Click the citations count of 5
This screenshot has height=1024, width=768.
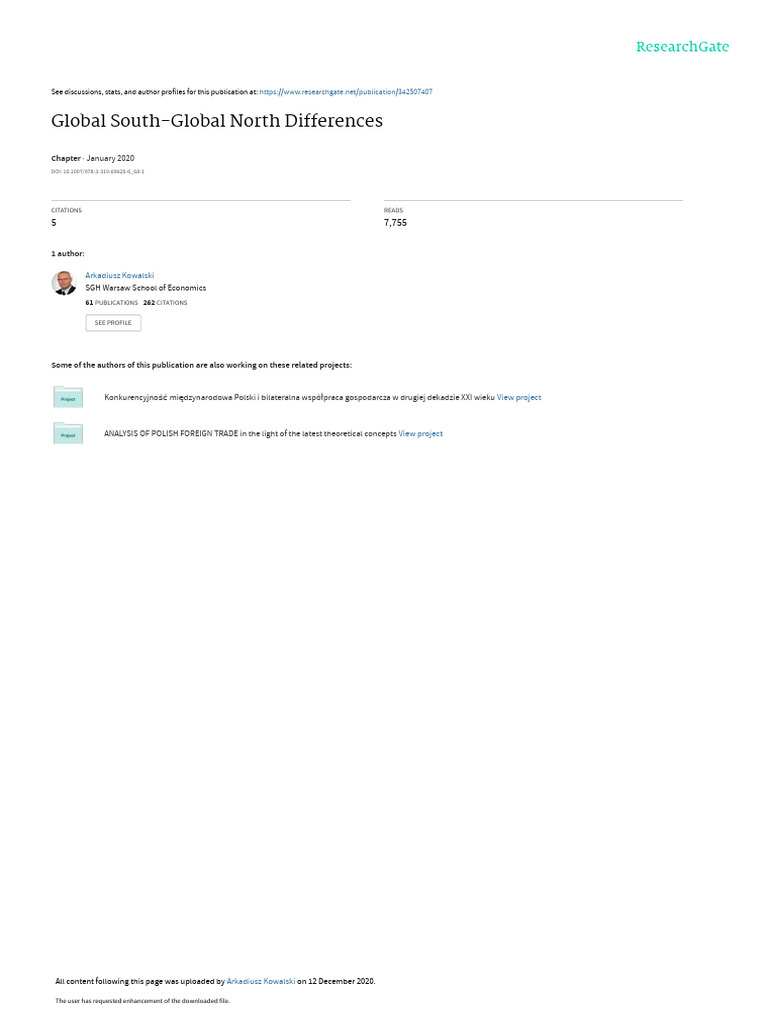click(x=54, y=223)
